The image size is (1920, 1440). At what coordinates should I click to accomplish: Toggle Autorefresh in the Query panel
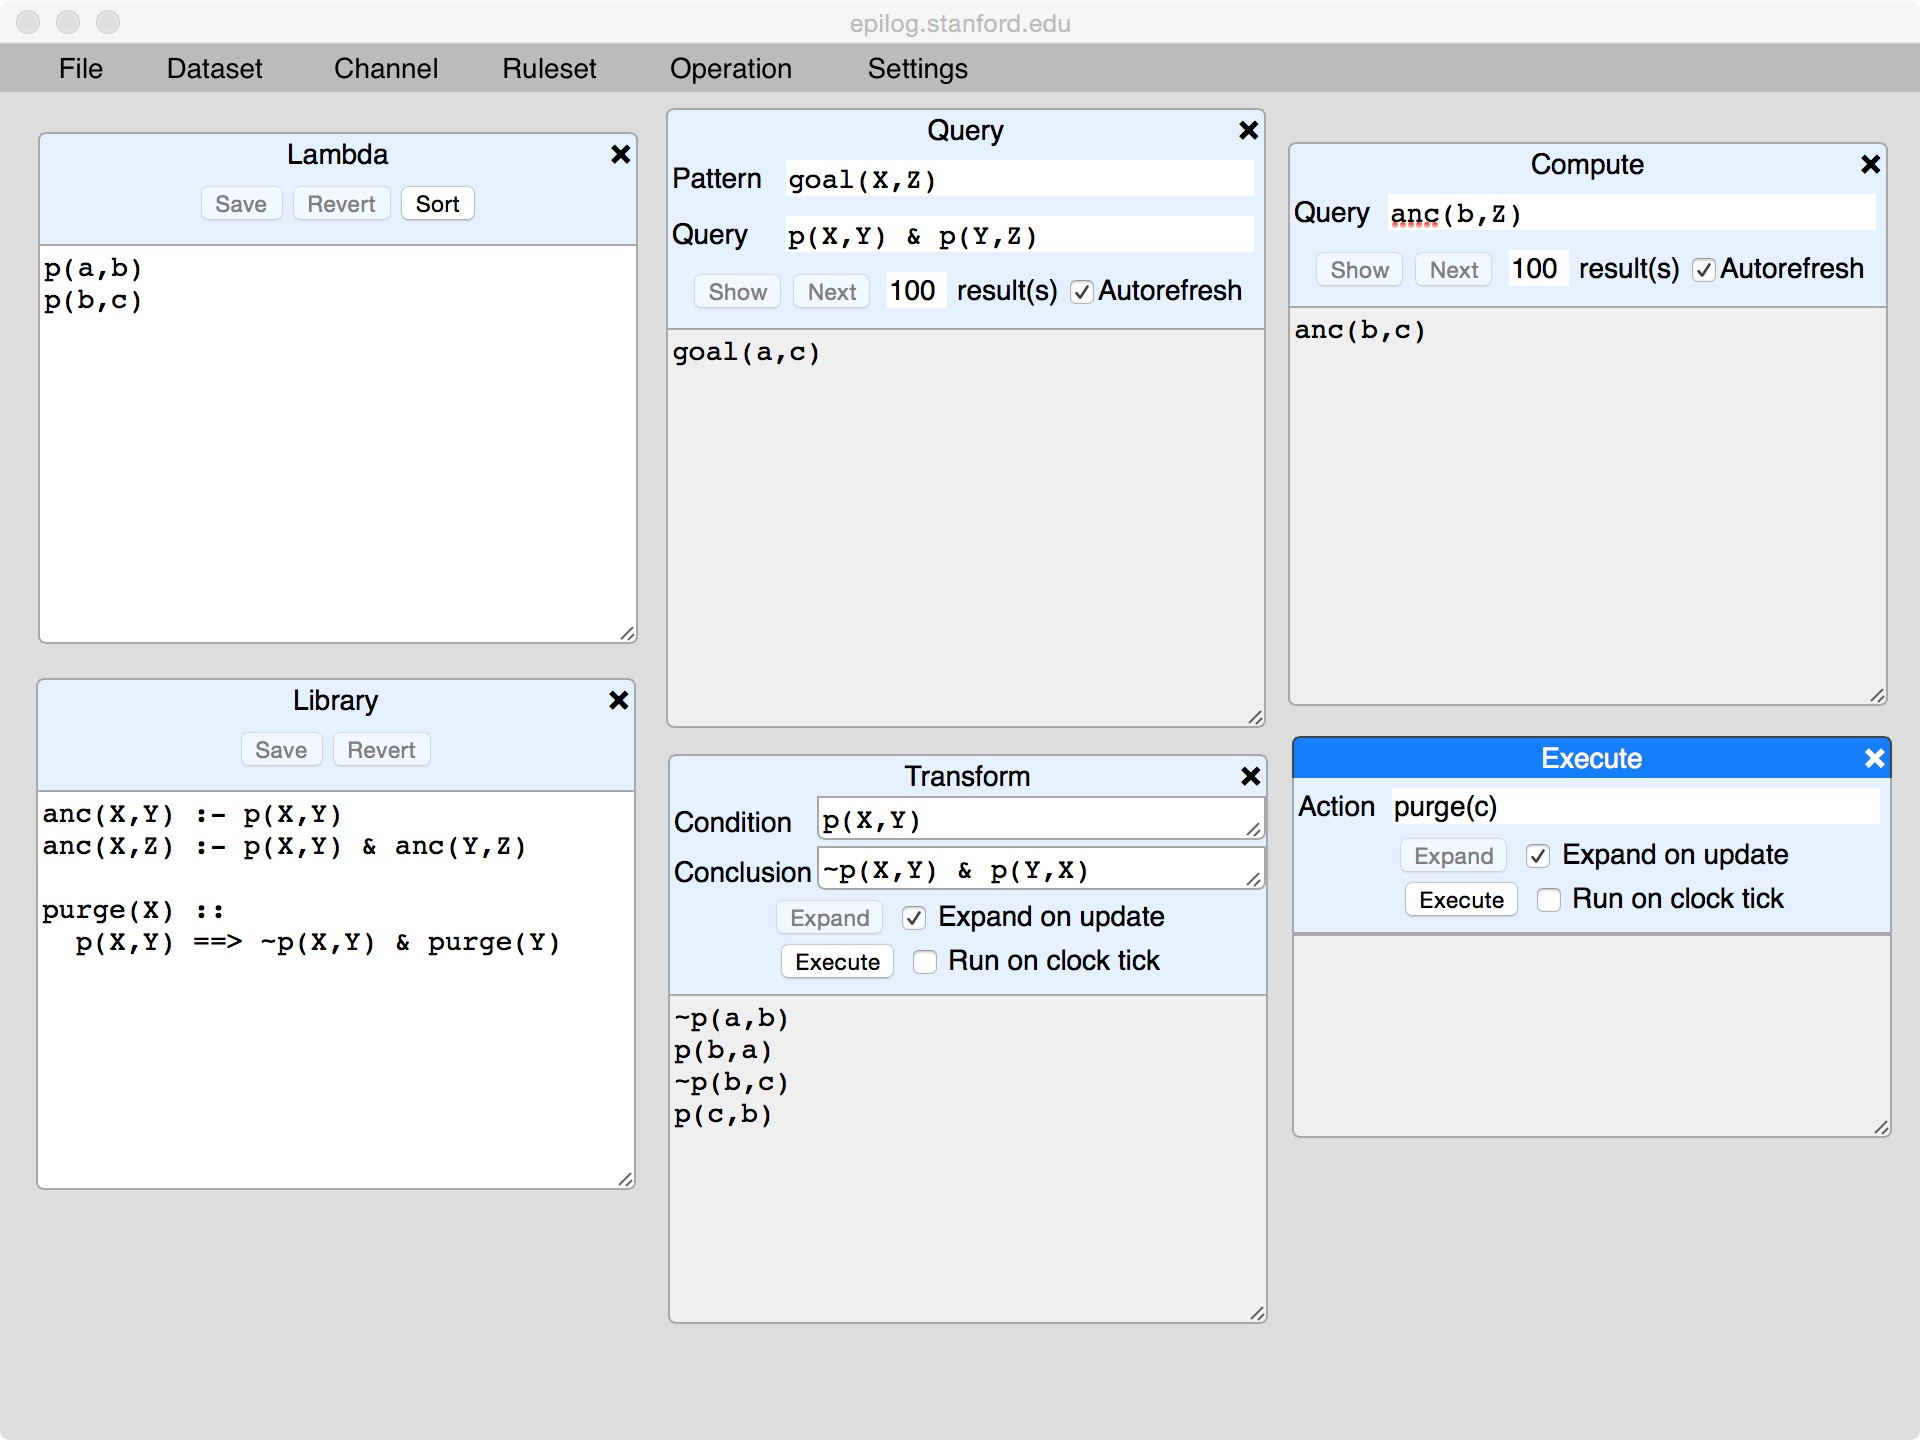click(1081, 292)
